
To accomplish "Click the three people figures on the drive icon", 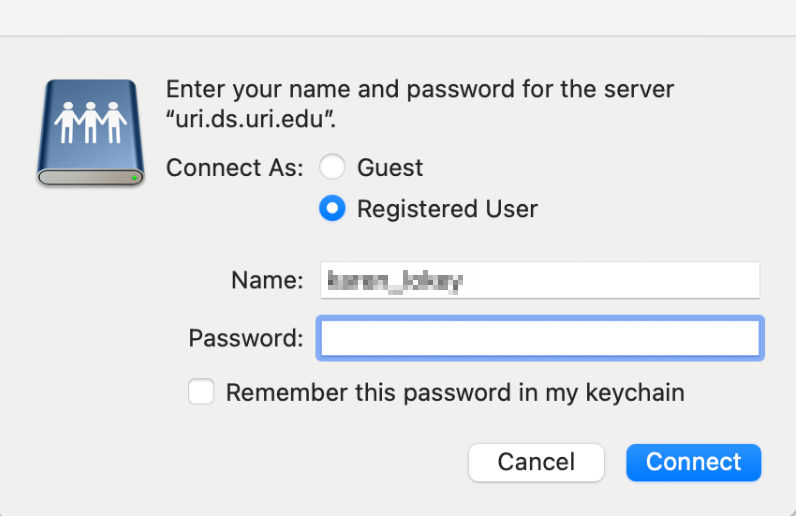I will click(x=90, y=122).
